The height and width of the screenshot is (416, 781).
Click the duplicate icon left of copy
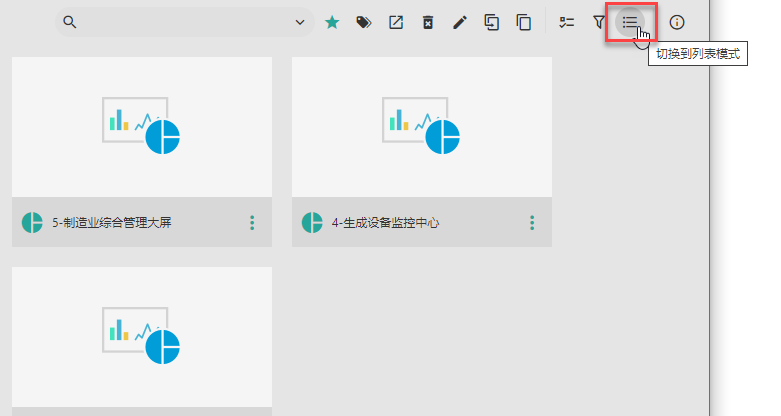491,22
